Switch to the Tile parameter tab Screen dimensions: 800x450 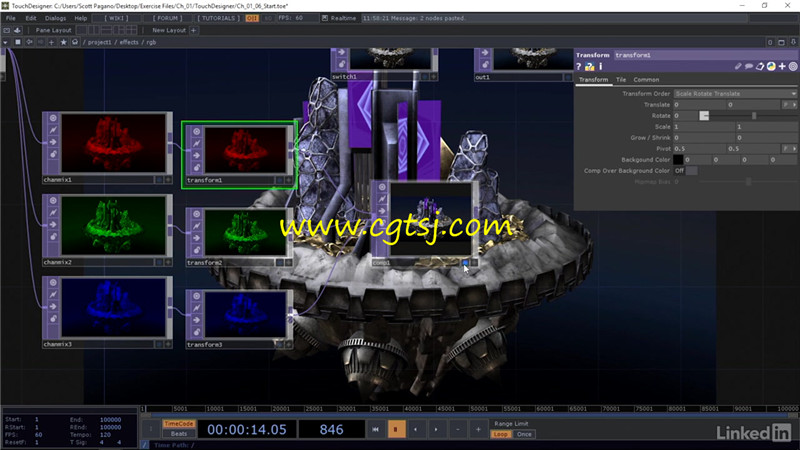(x=621, y=80)
